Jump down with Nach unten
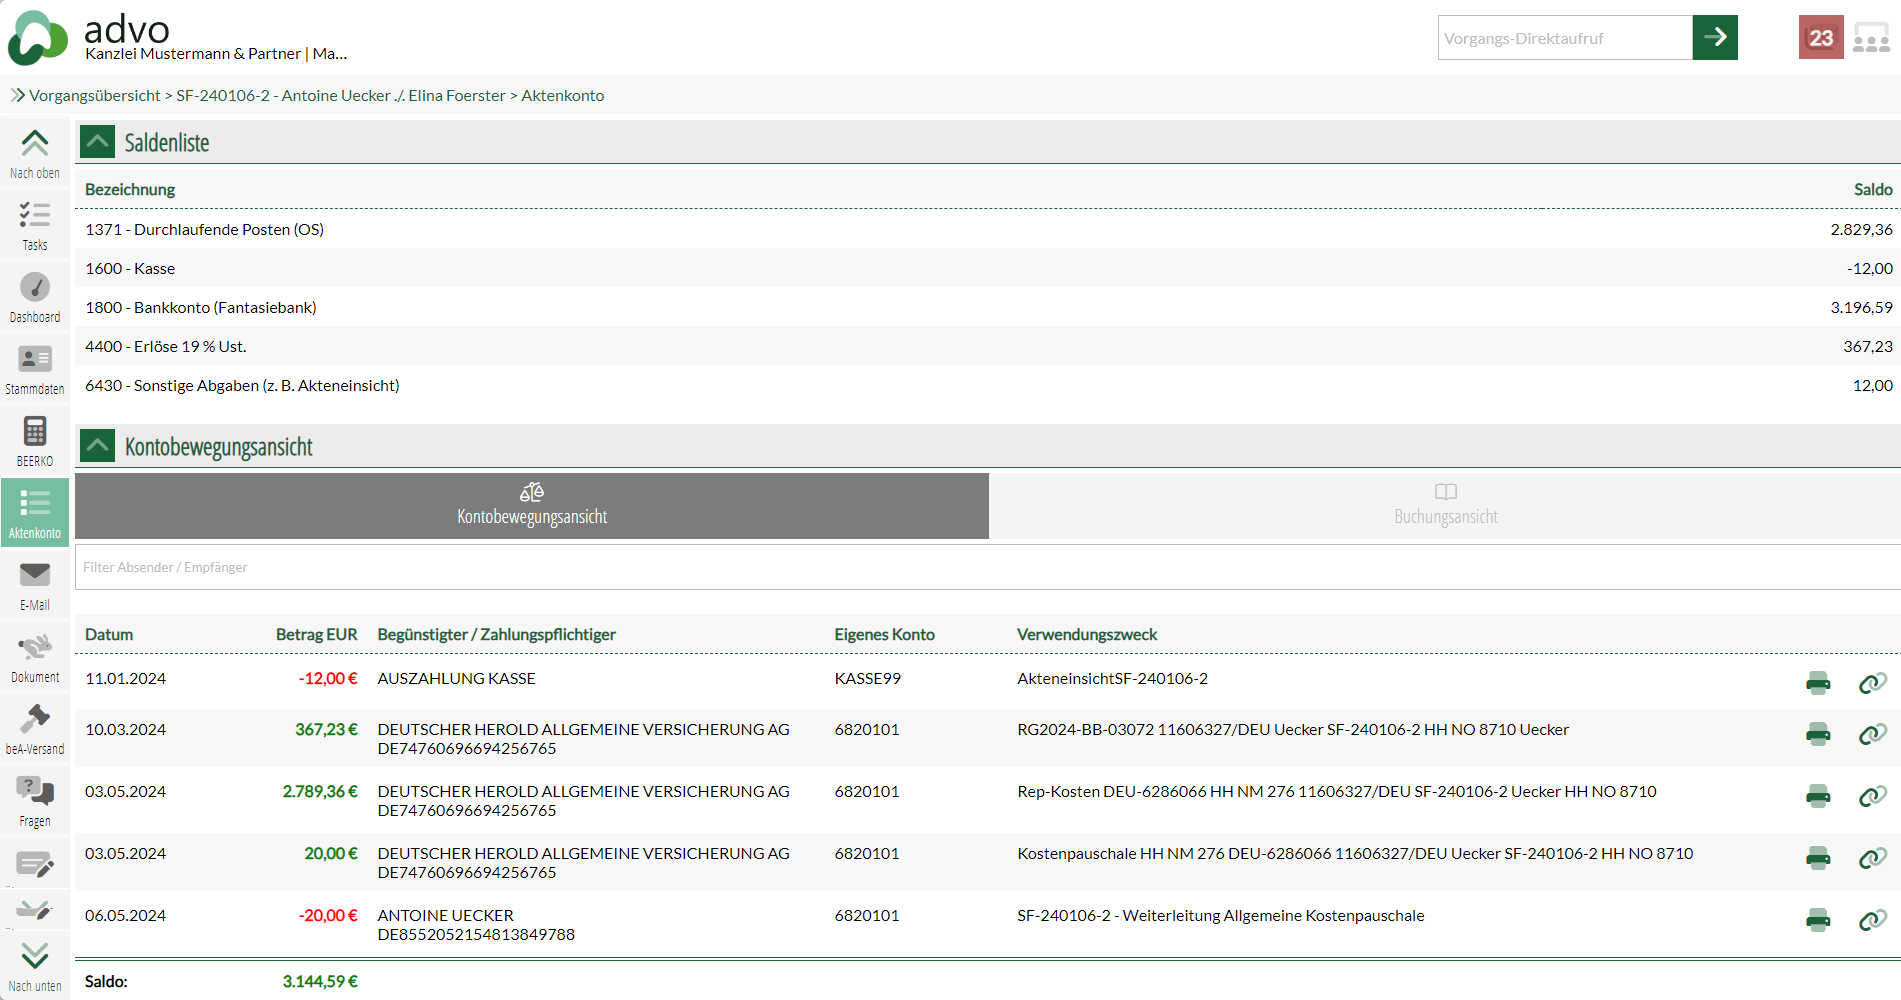 point(35,965)
